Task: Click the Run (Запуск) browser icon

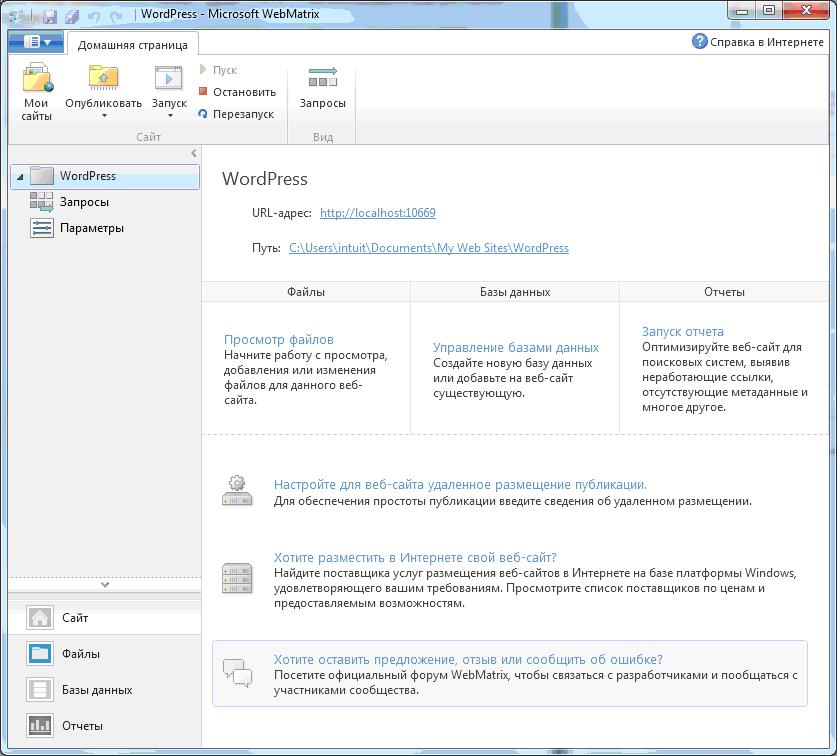Action: (x=169, y=78)
